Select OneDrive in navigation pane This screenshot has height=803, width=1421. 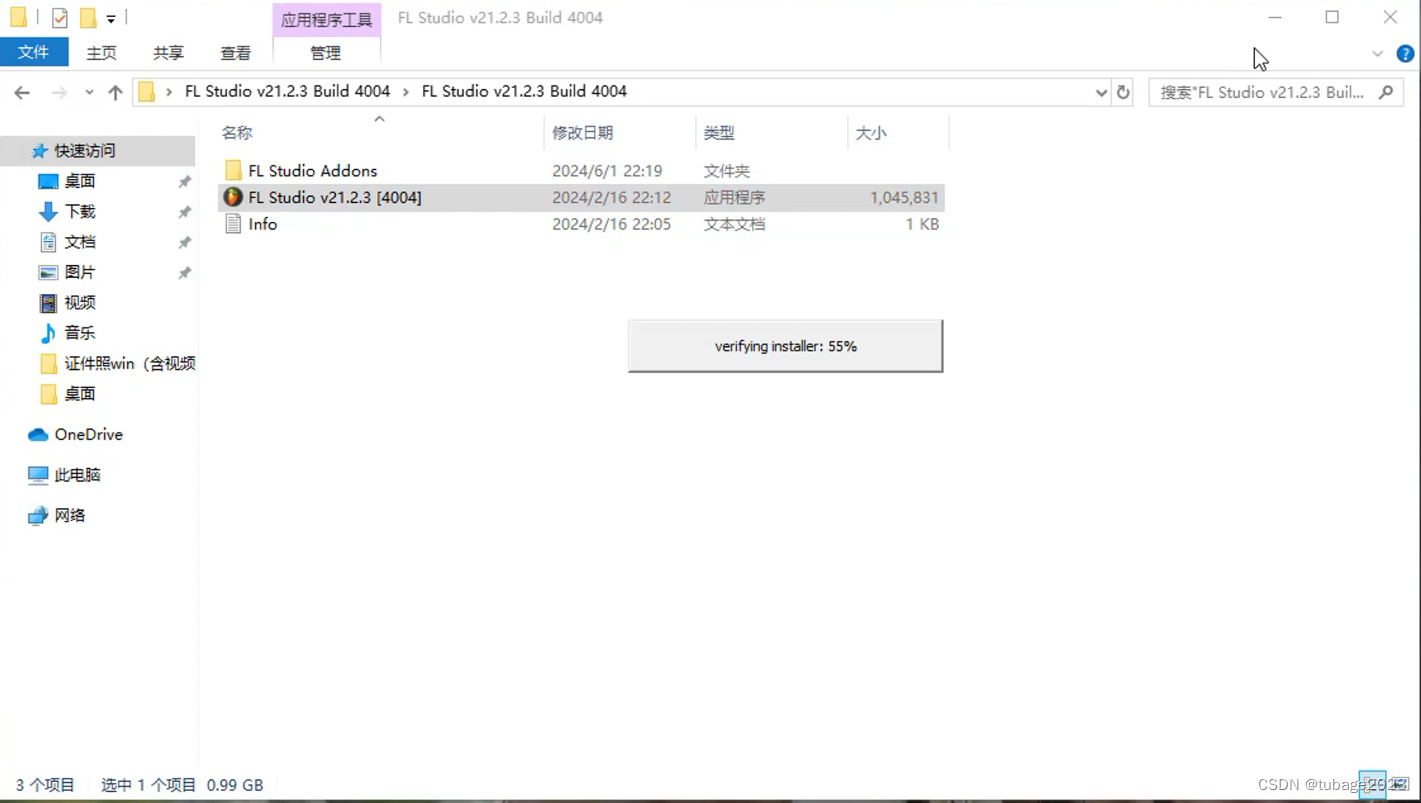(89, 434)
